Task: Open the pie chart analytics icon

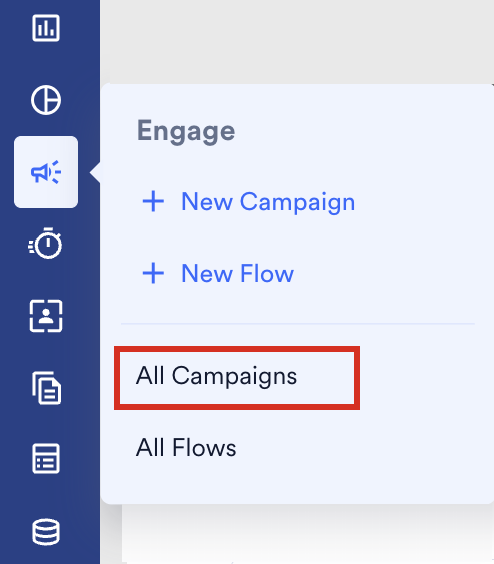Action: pos(46,100)
